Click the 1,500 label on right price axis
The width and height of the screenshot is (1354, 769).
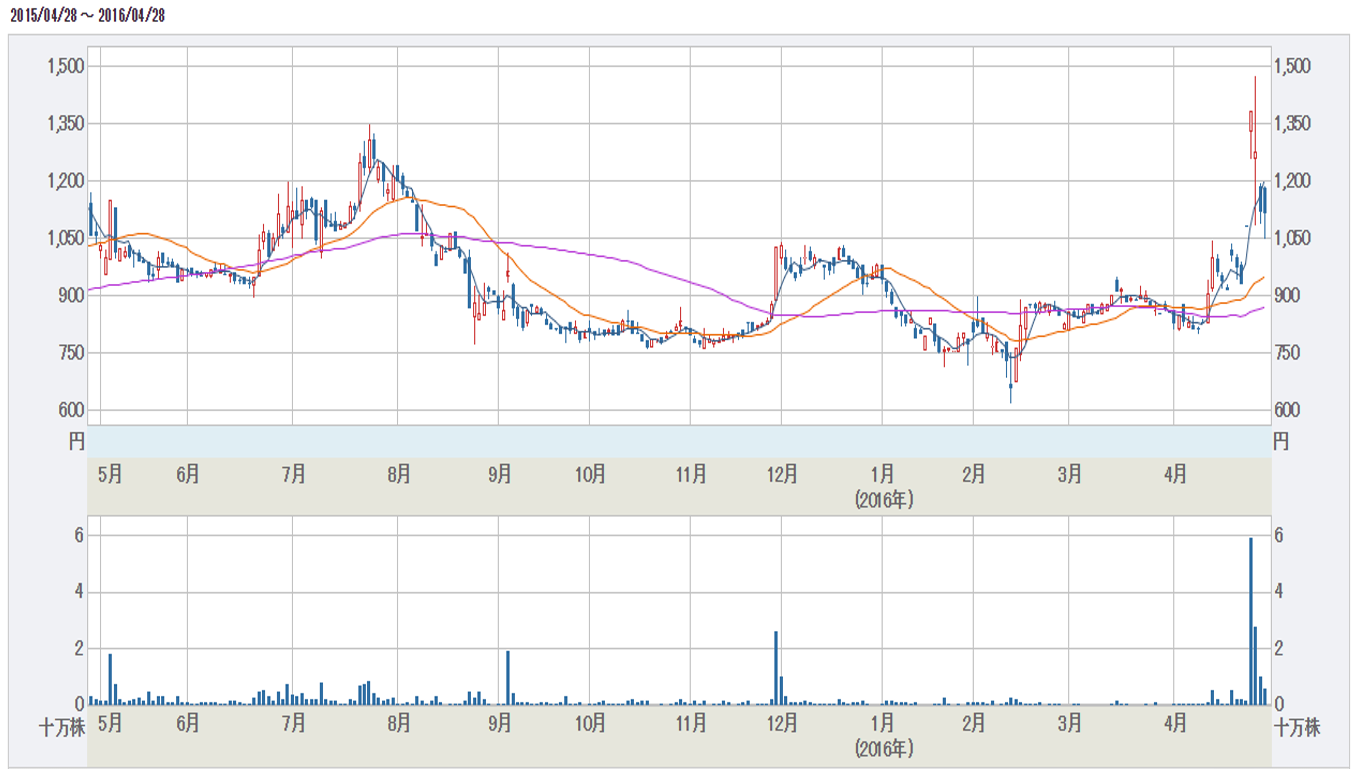click(1292, 66)
